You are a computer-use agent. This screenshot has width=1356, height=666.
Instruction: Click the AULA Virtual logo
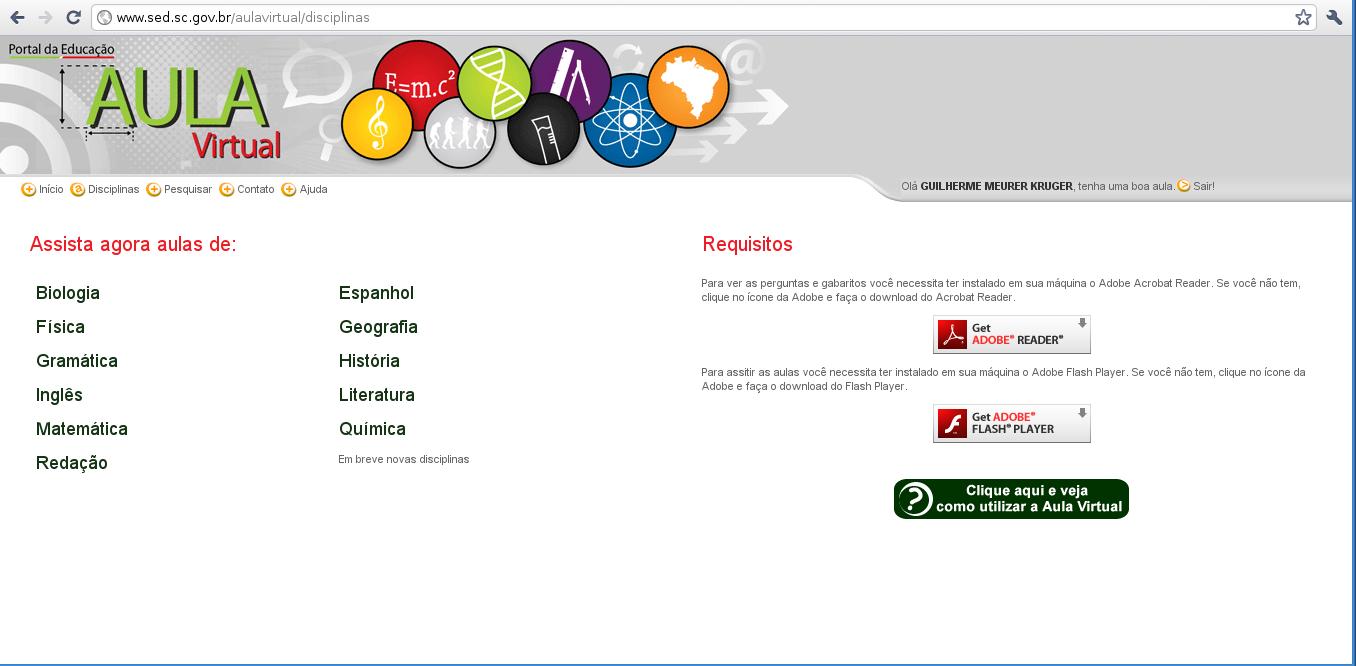[x=172, y=112]
